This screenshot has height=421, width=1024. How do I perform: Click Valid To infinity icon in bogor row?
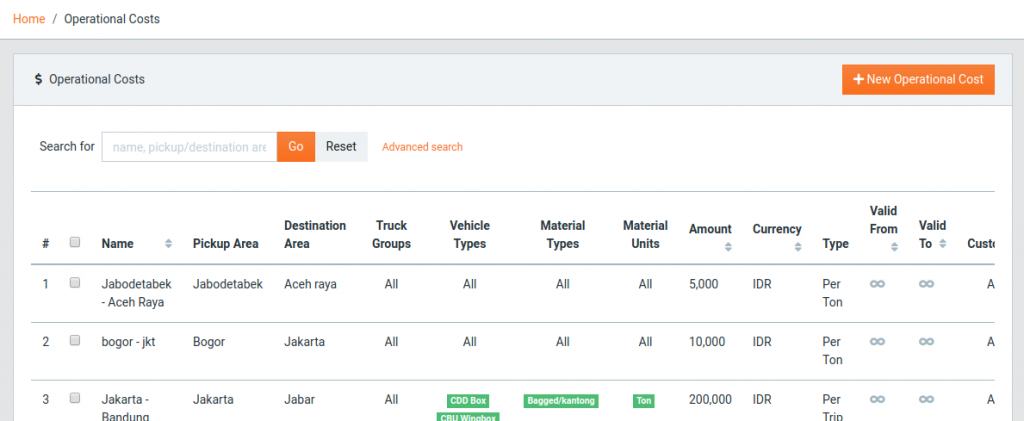click(x=926, y=341)
